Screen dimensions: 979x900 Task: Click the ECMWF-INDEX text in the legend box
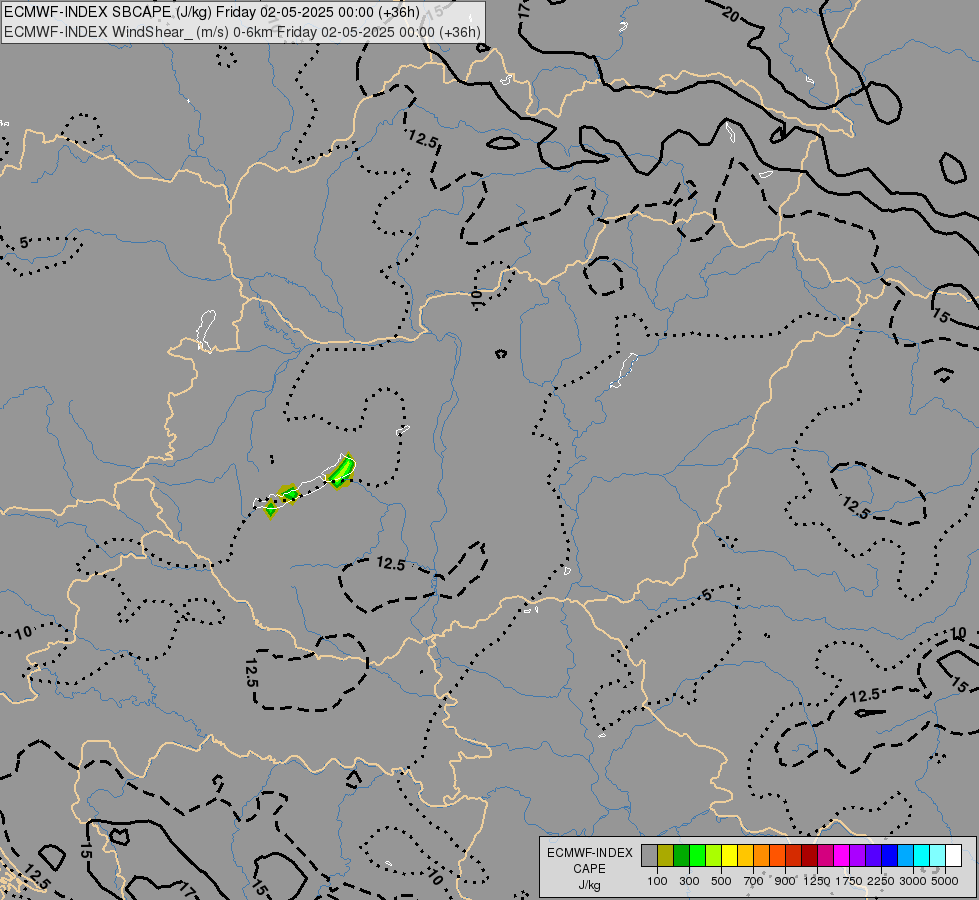click(x=589, y=853)
